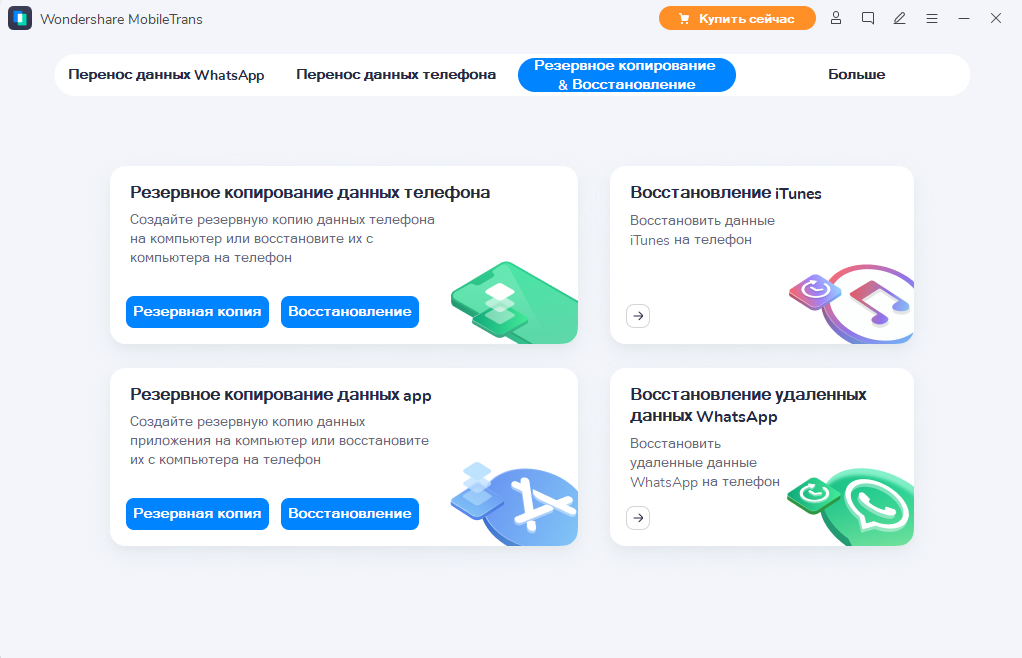Click the pencil edit icon in title bar
This screenshot has height=658, width=1022.
point(899,18)
